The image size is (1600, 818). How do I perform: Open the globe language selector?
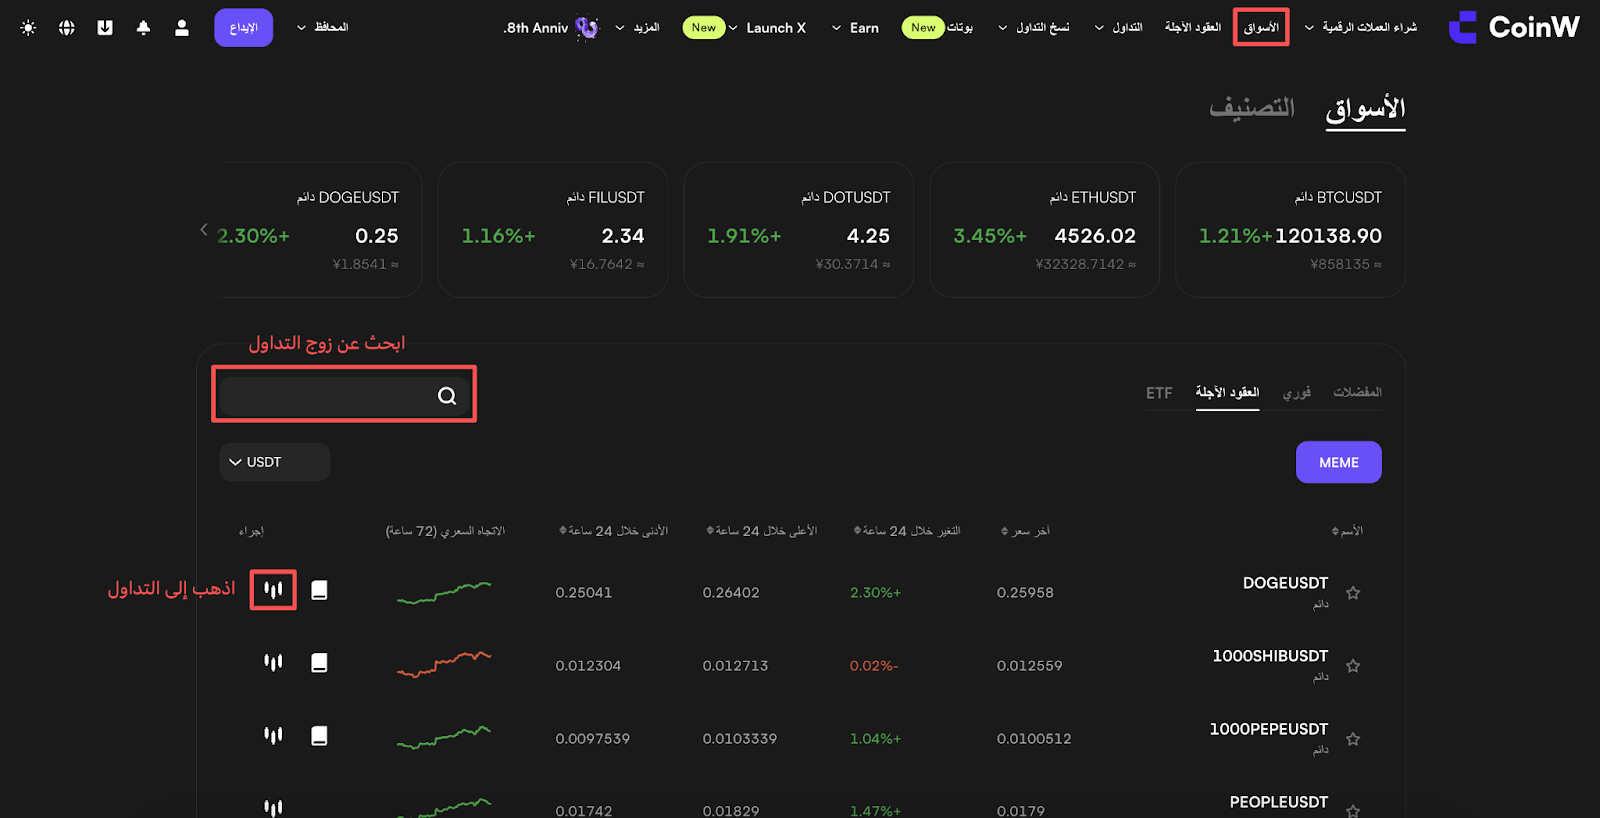tap(67, 28)
